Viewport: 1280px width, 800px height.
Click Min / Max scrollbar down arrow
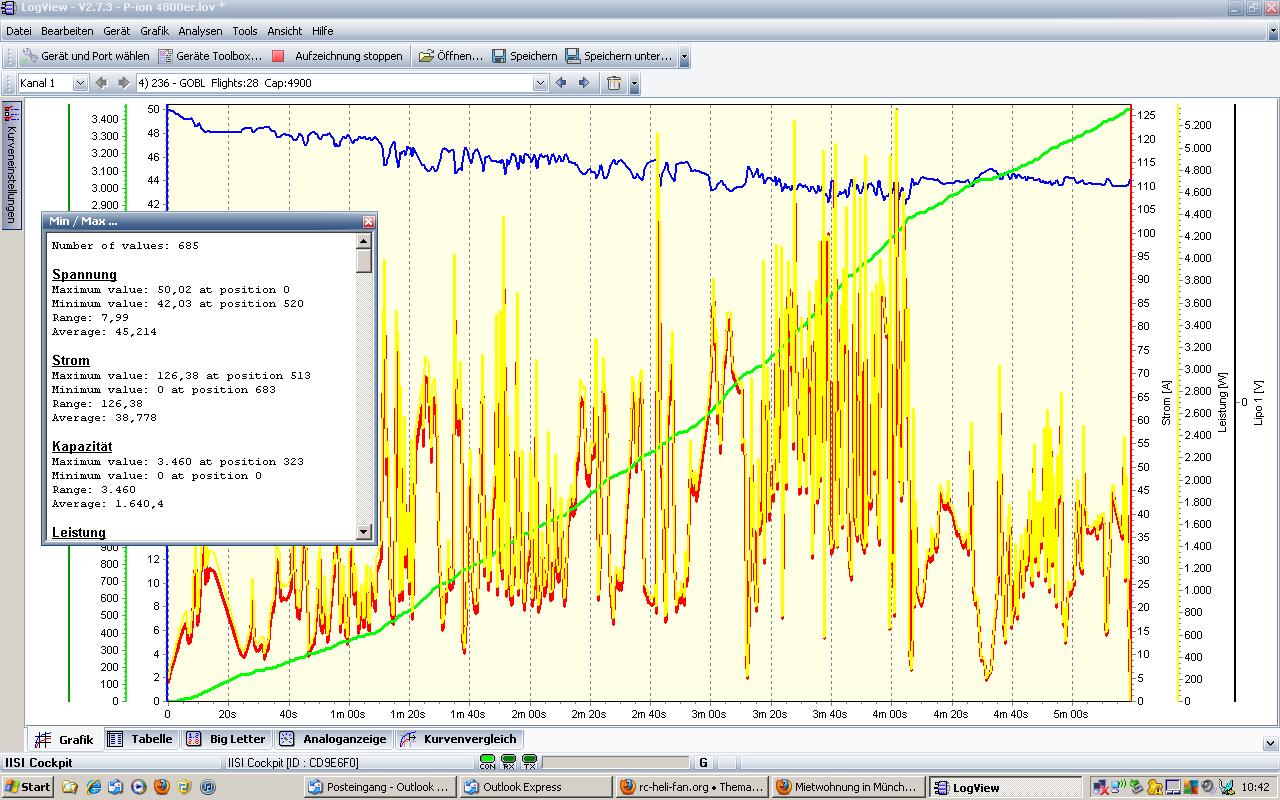(363, 533)
